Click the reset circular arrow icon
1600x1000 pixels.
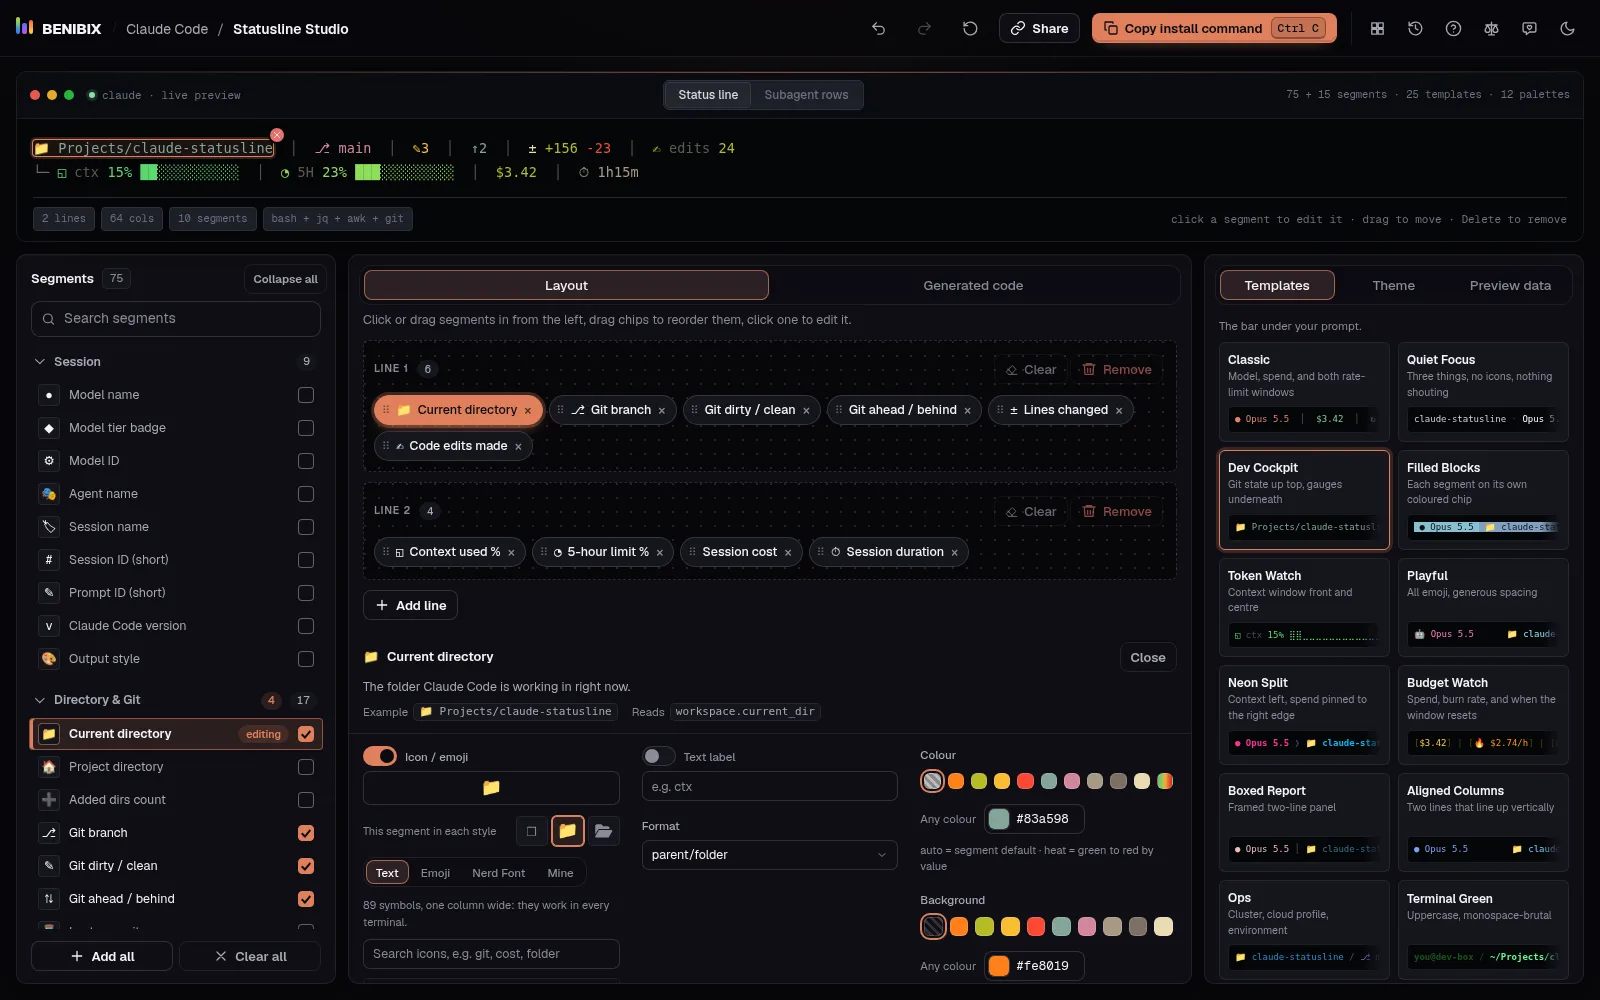coord(970,29)
